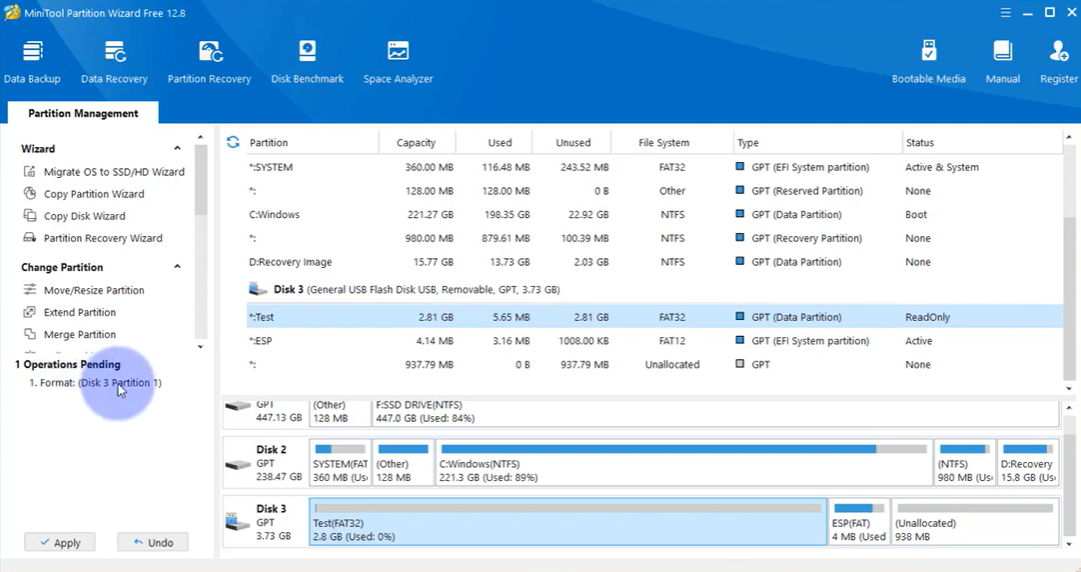The image size is (1081, 572).
Task: Switch to the Partition Management tab
Action: pyautogui.click(x=83, y=114)
